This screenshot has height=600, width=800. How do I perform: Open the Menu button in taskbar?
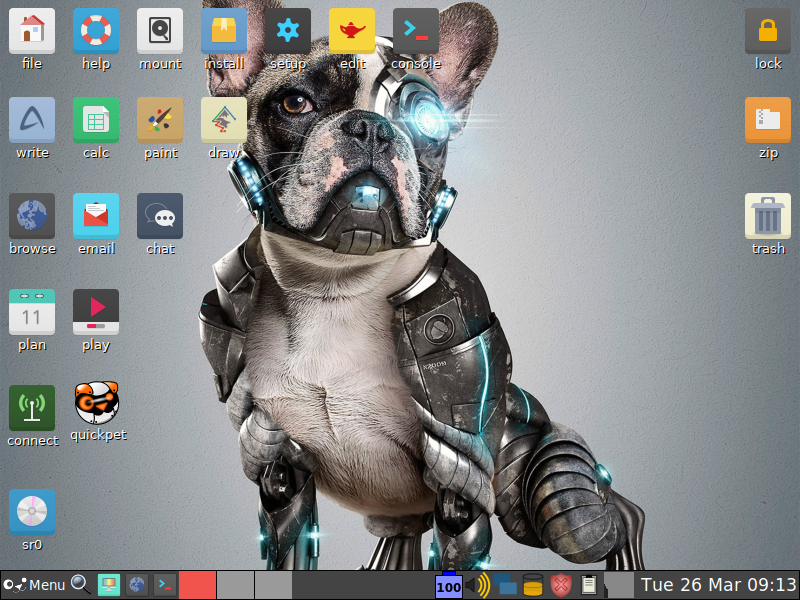(34, 585)
